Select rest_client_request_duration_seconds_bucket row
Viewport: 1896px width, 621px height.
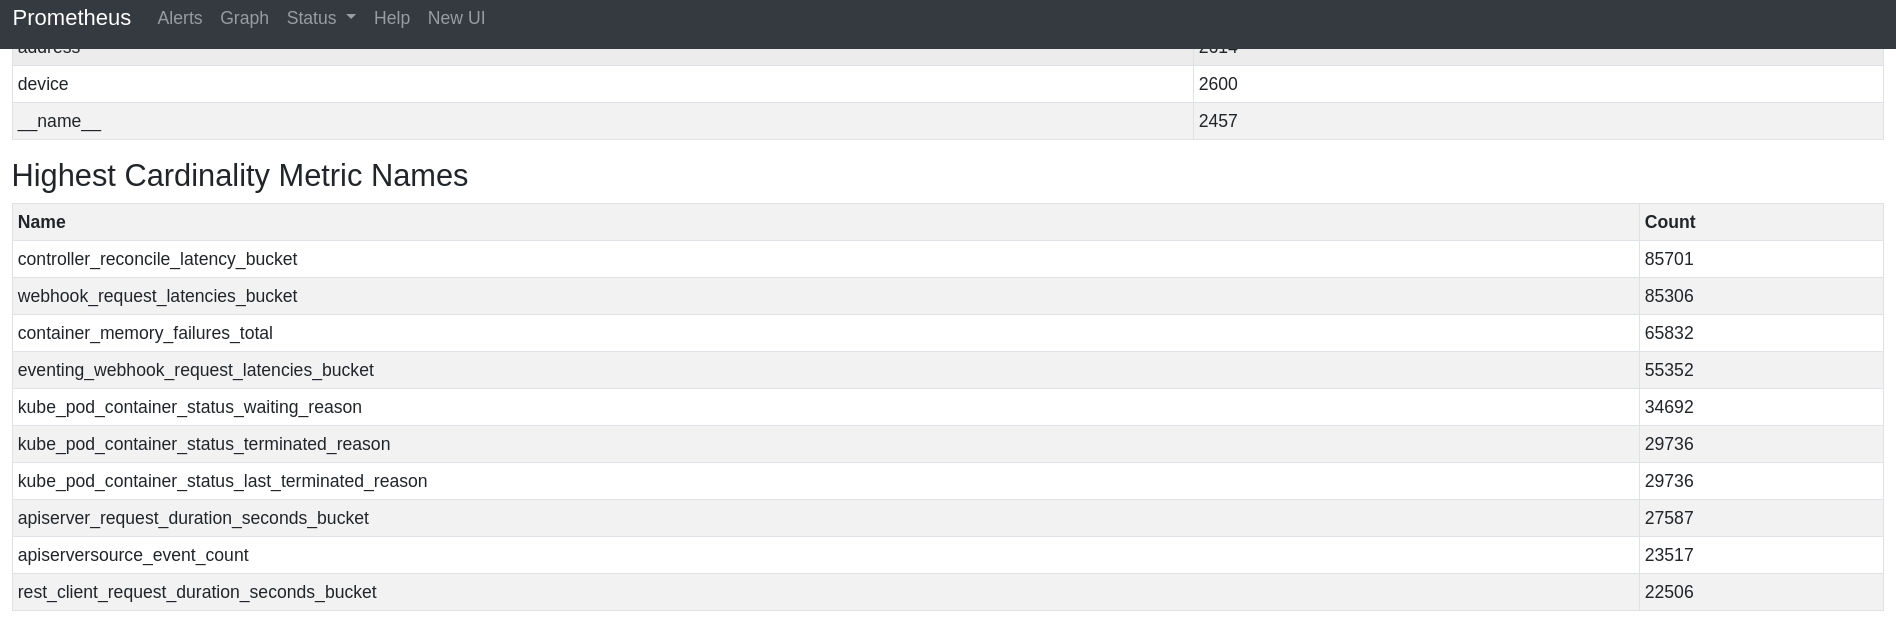(x=197, y=592)
